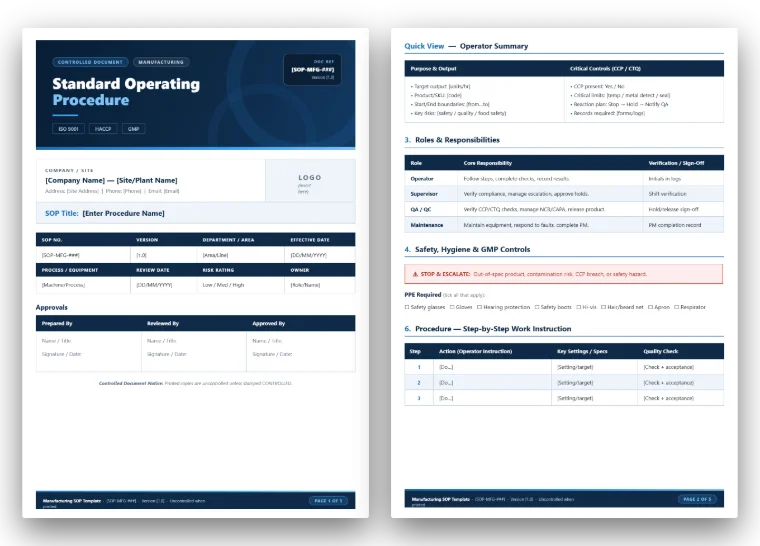Click the Operator role row

pyautogui.click(x=564, y=179)
